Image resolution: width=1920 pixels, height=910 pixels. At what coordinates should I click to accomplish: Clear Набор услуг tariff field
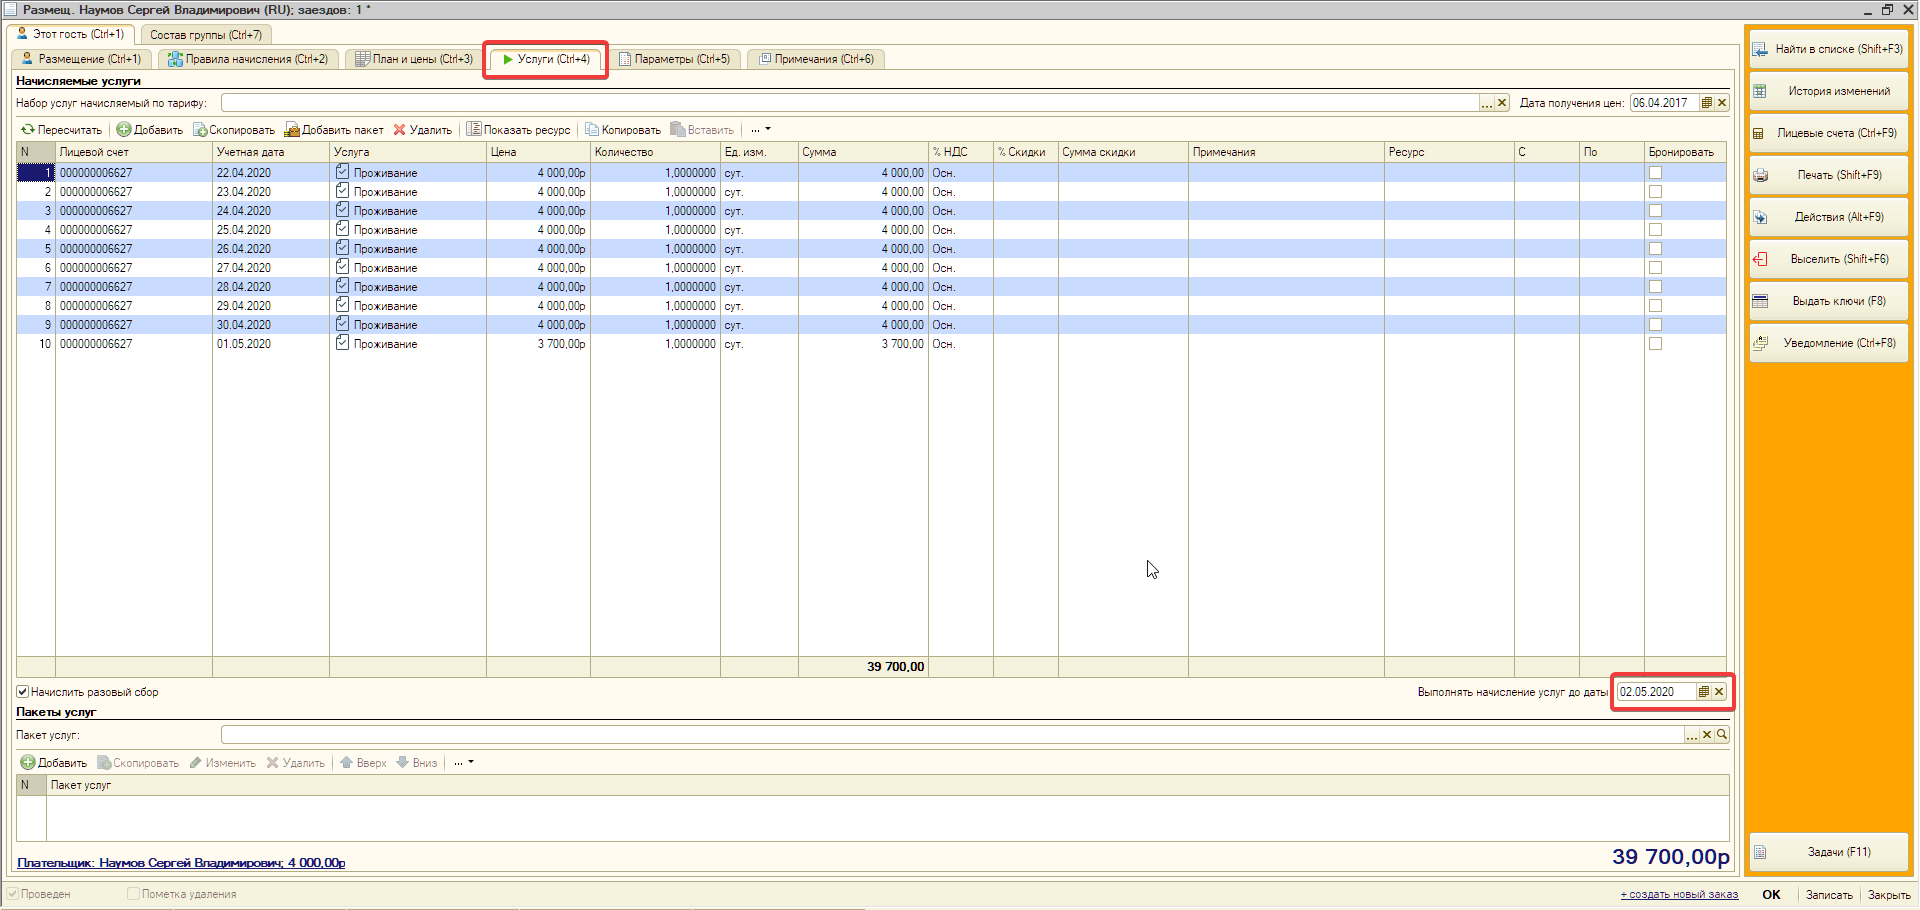[x=1502, y=103]
